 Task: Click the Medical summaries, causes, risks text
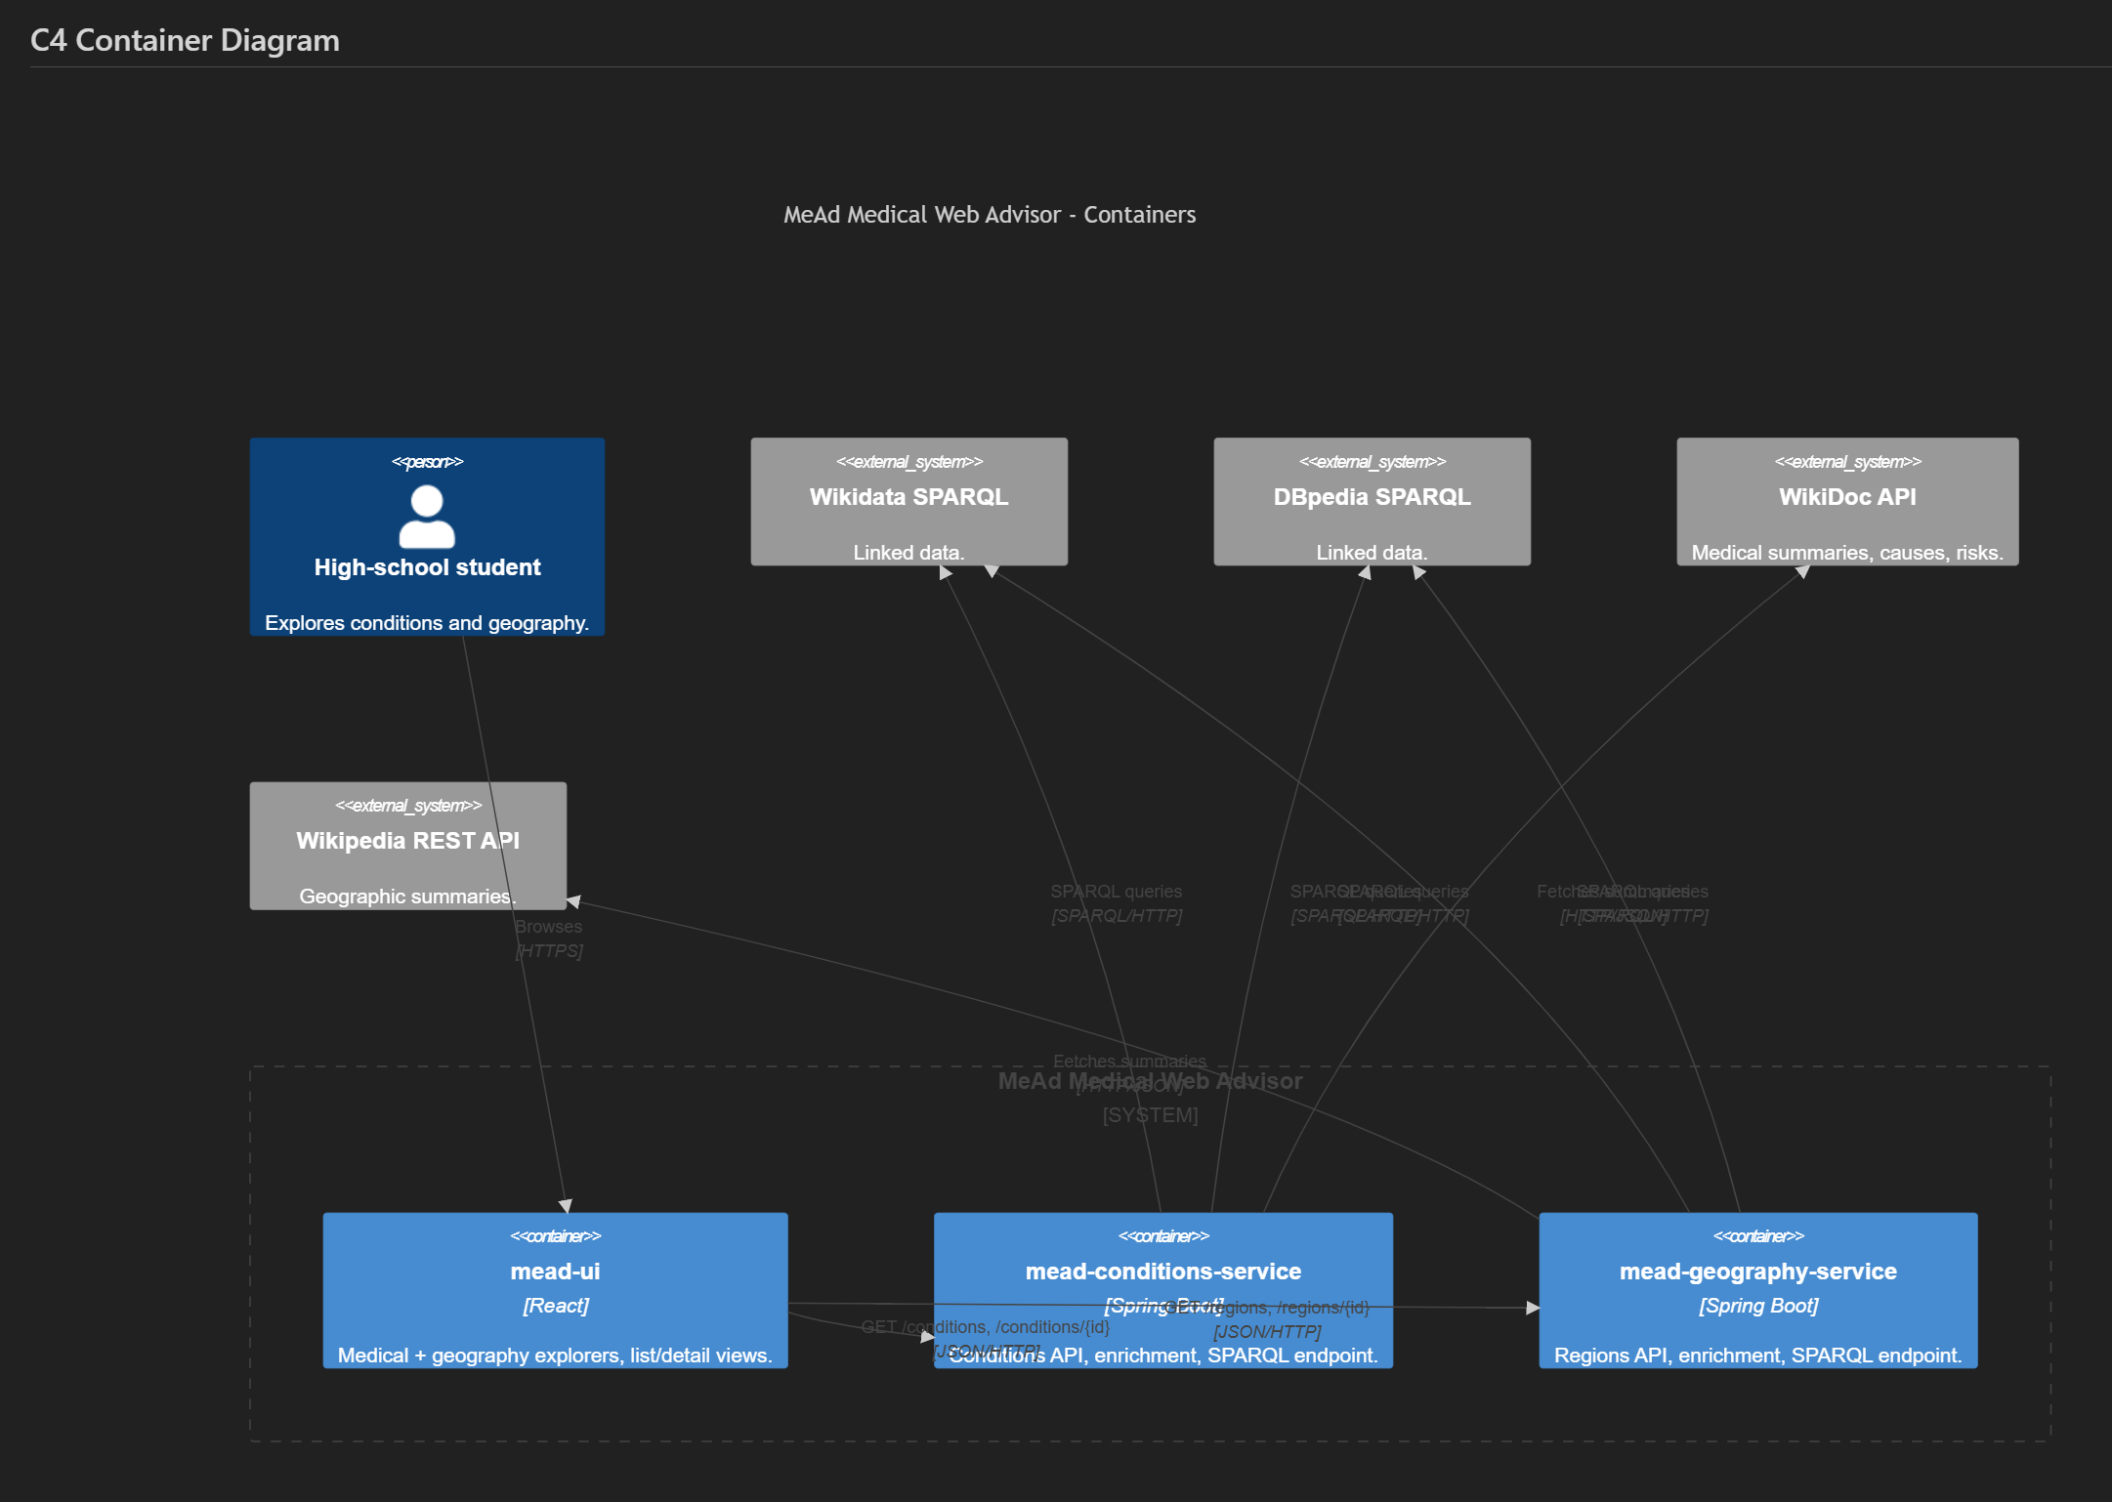(x=1846, y=553)
